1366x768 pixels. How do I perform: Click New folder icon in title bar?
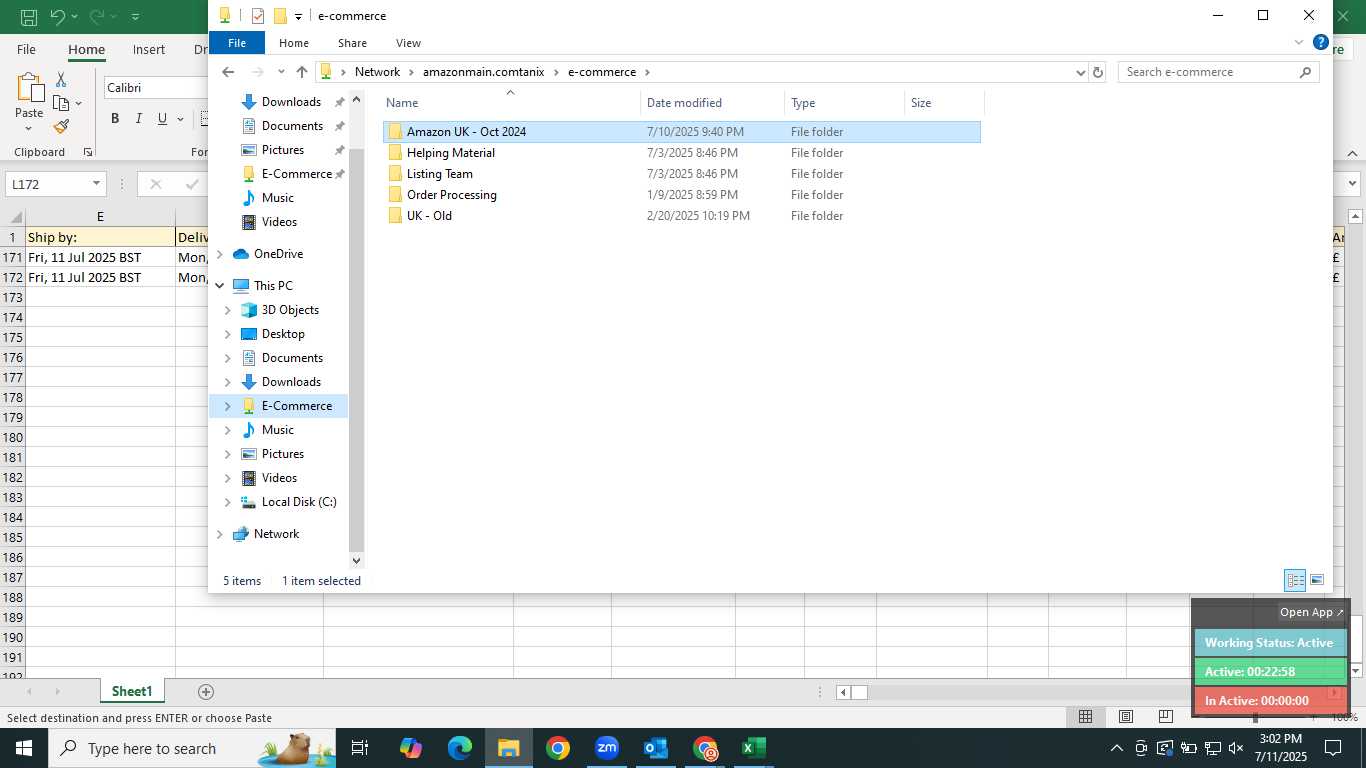click(280, 16)
